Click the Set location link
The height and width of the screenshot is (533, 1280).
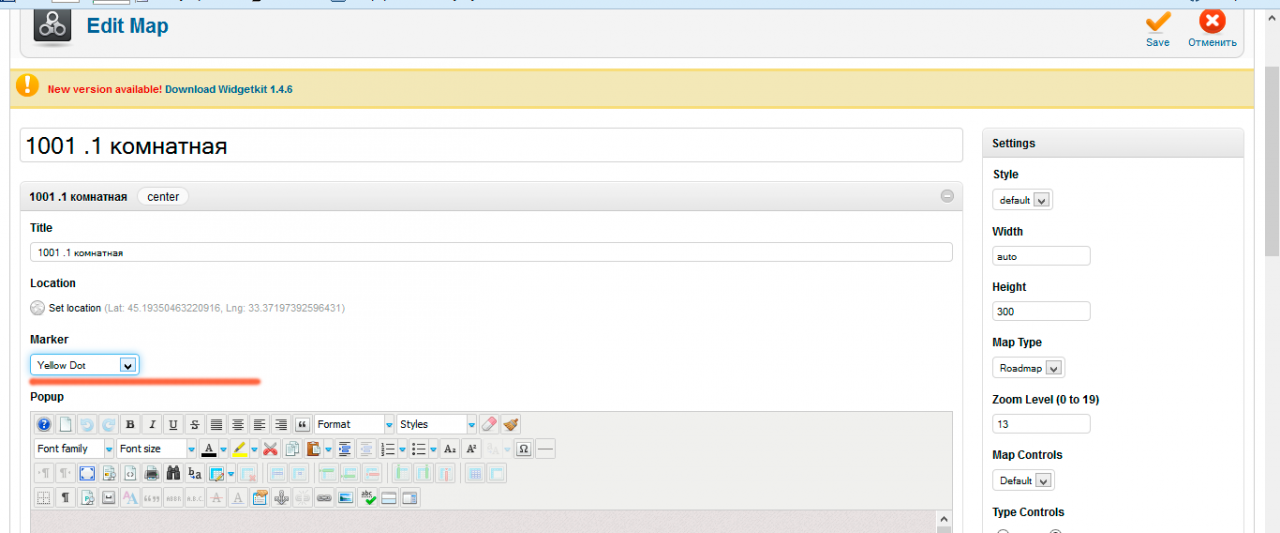[x=75, y=308]
